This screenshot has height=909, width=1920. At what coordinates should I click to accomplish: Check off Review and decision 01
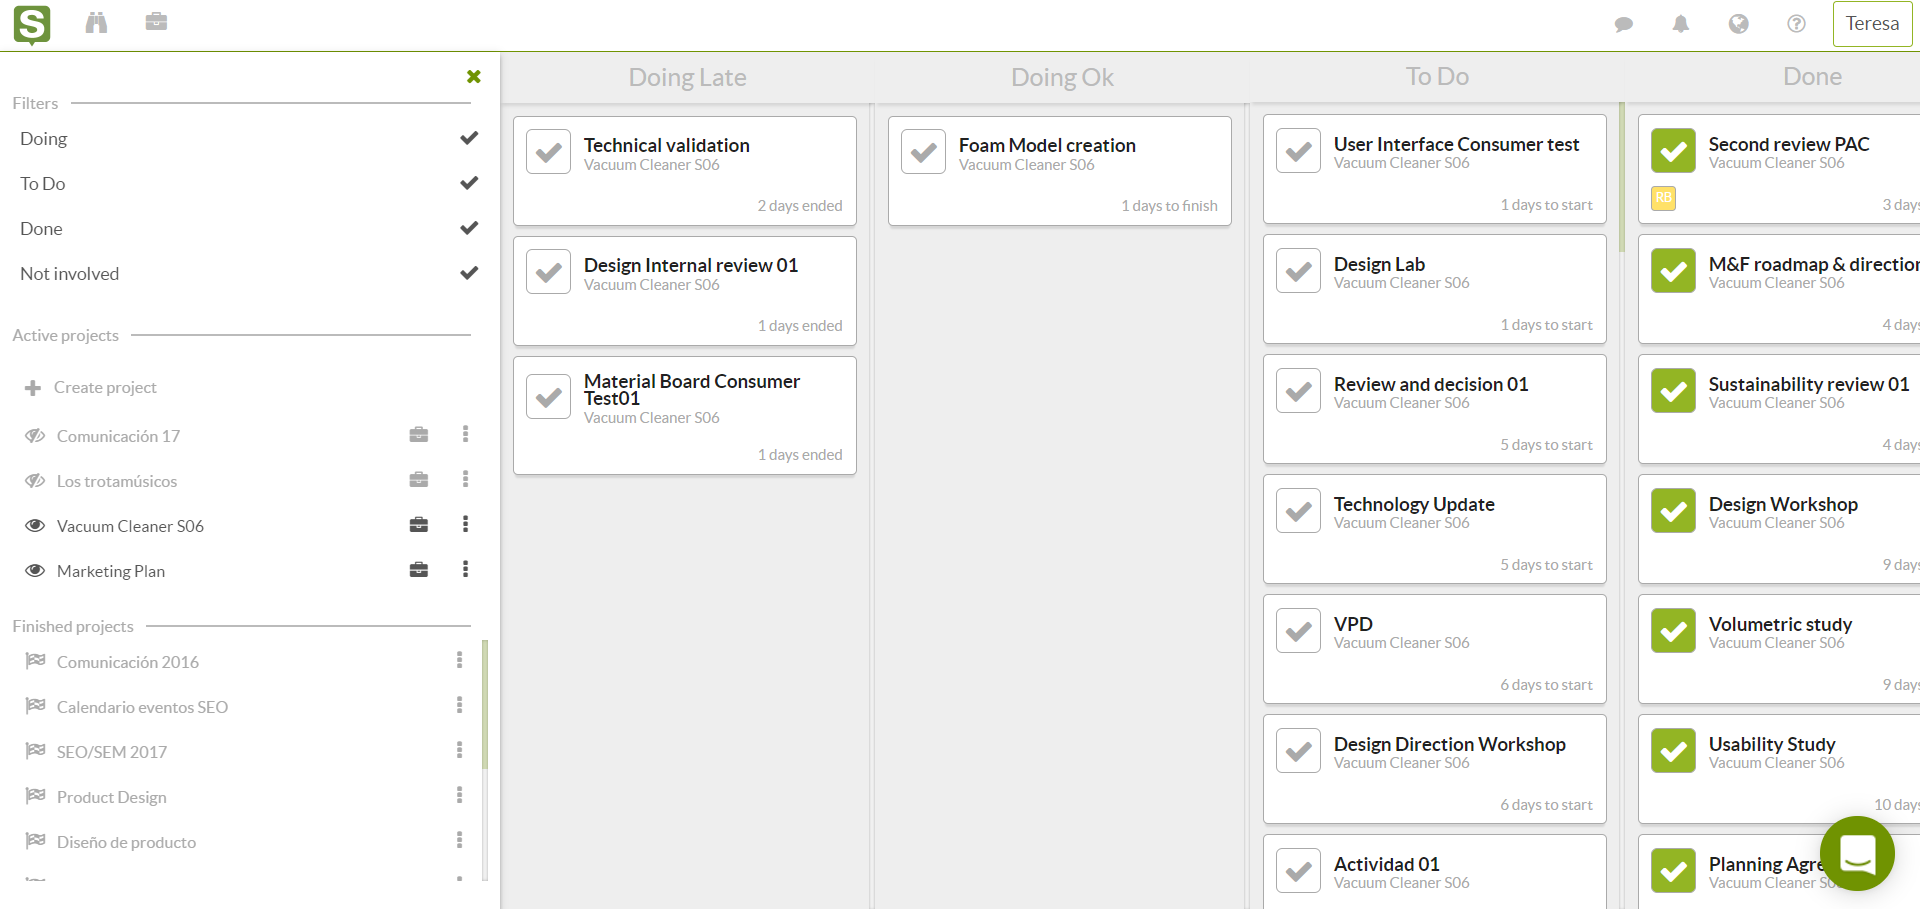(x=1299, y=391)
